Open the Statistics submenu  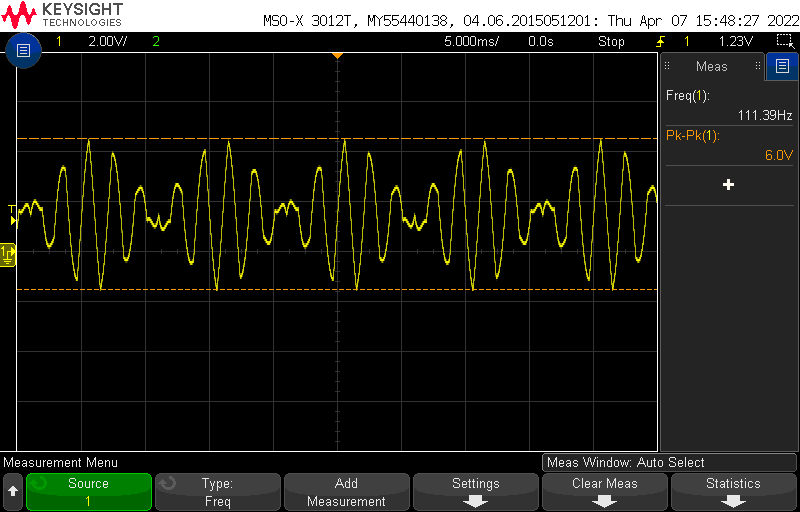[x=733, y=492]
